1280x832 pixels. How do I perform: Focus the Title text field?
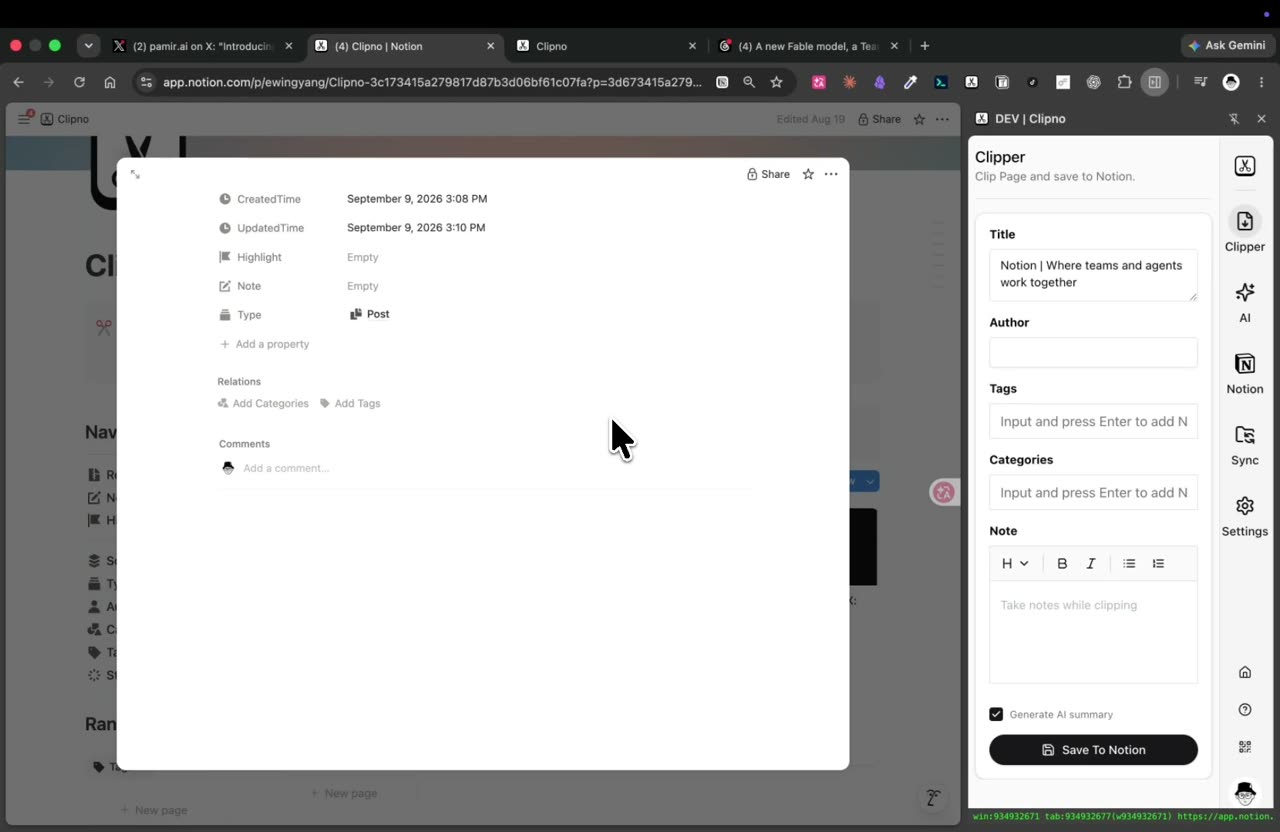(1093, 275)
